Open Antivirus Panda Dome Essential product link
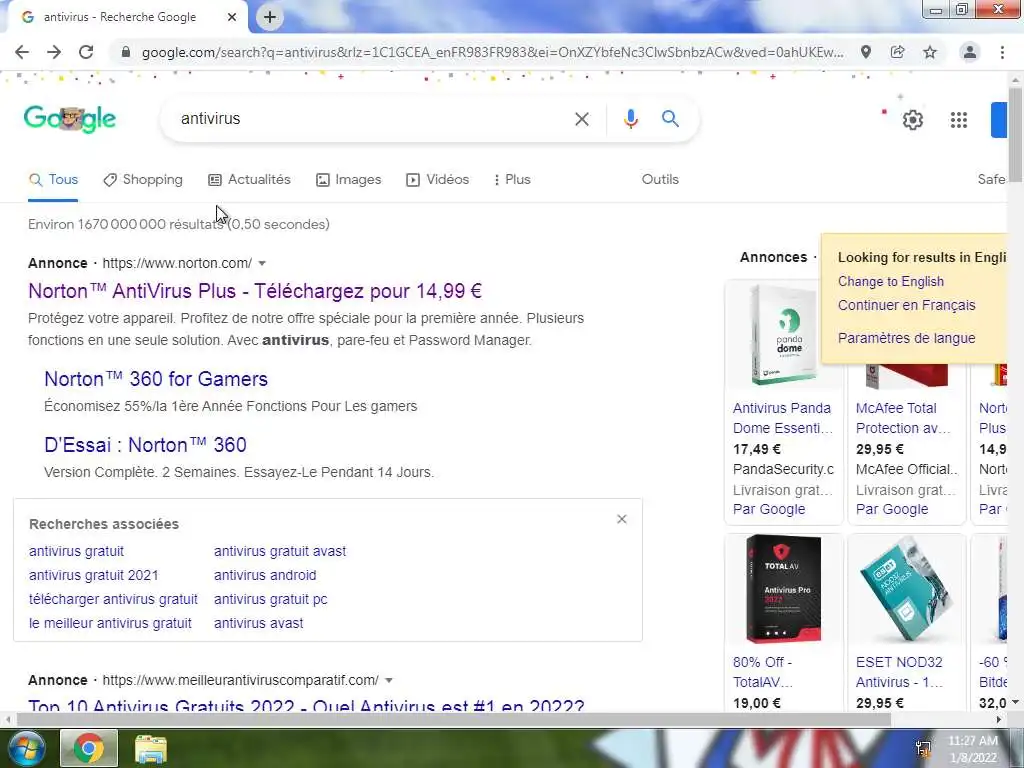 pos(782,418)
